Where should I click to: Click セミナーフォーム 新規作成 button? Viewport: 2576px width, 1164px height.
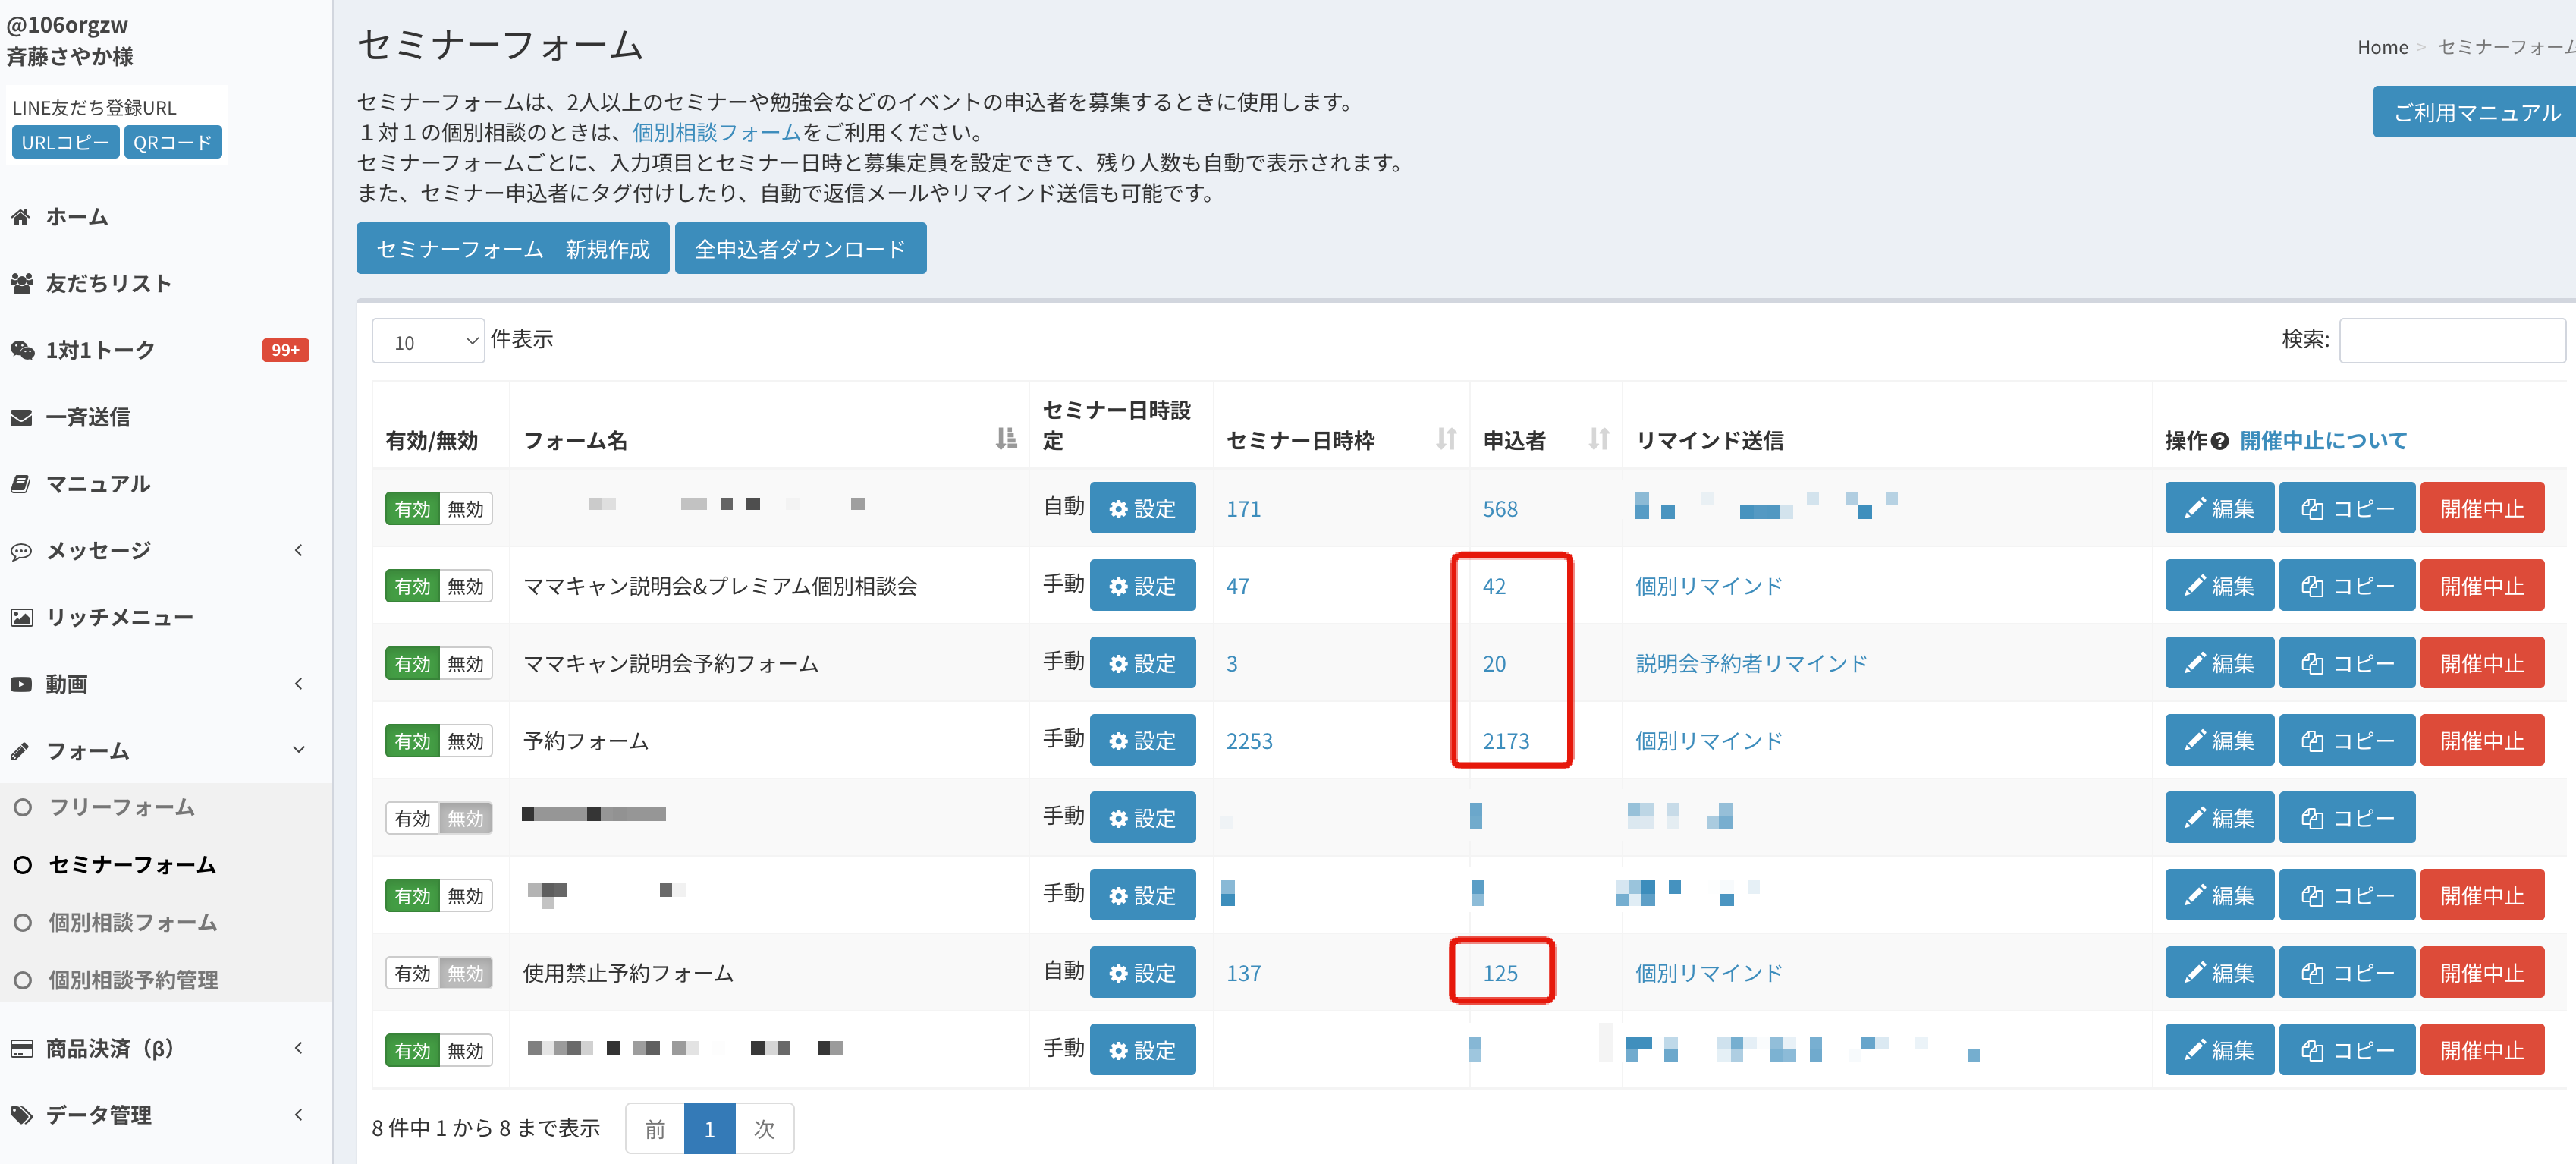(x=512, y=249)
